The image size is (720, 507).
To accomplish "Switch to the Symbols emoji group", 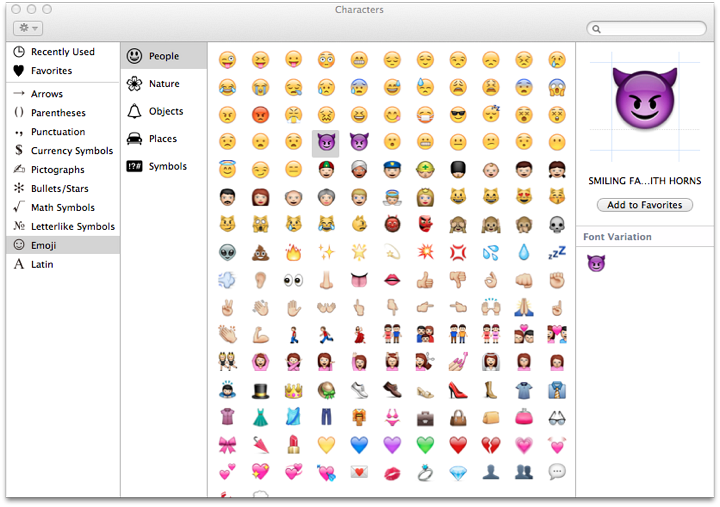I will point(164,166).
